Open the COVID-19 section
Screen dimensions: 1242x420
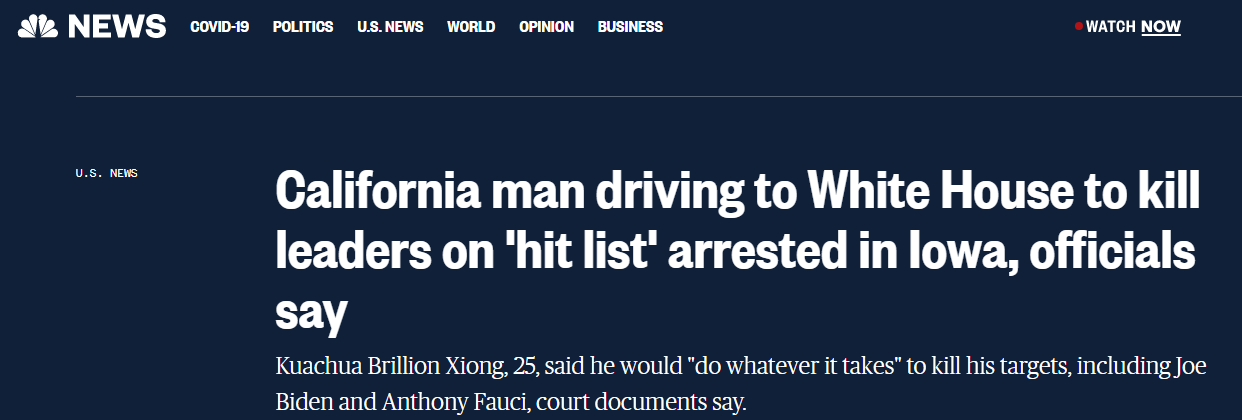click(220, 27)
